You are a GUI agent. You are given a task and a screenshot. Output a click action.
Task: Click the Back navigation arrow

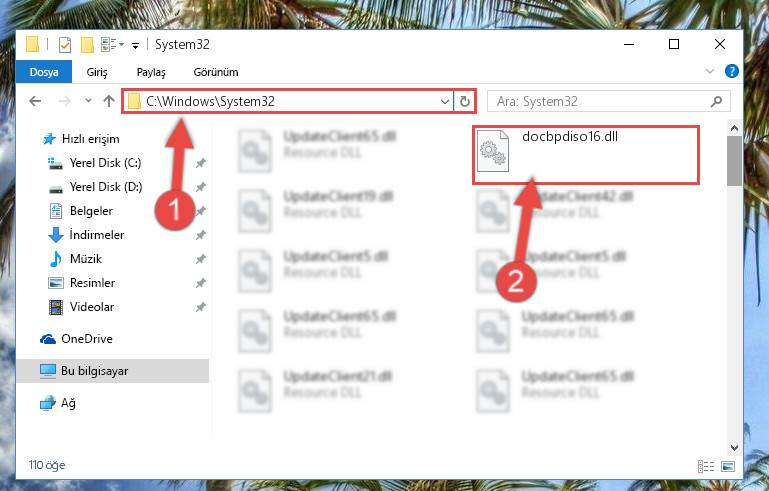pos(35,101)
